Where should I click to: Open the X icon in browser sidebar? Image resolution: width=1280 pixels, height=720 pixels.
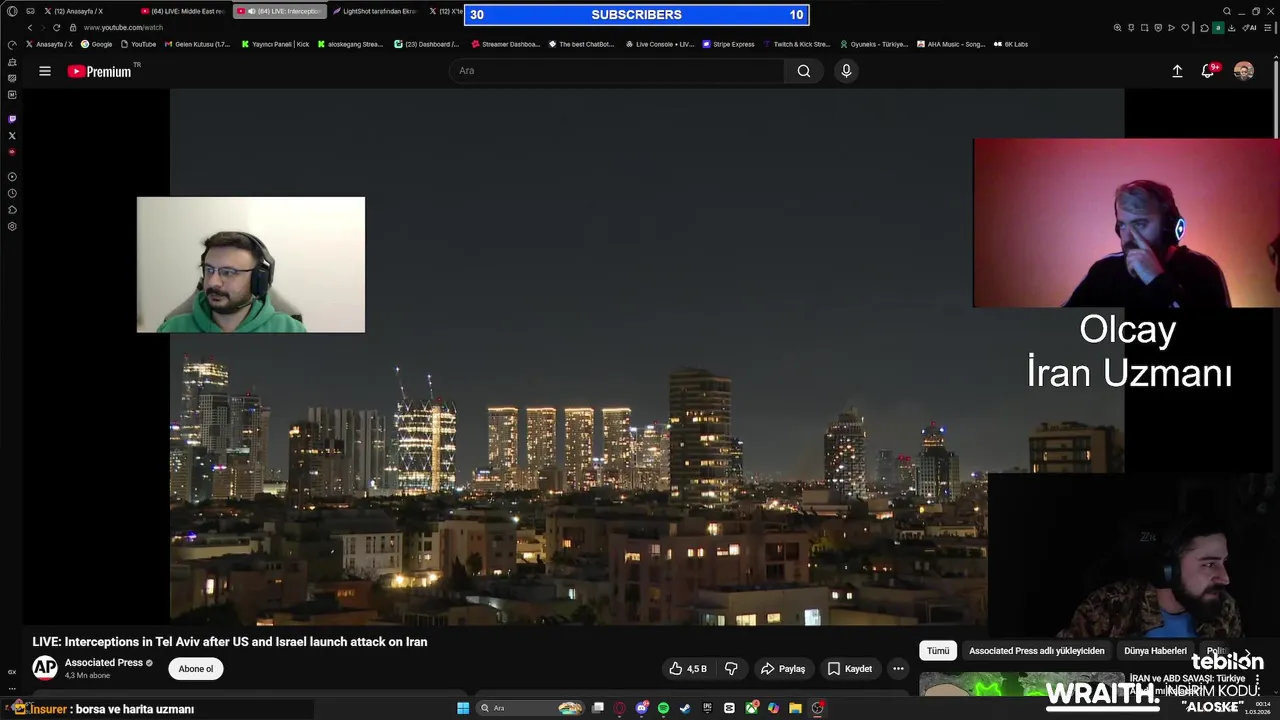[x=12, y=135]
